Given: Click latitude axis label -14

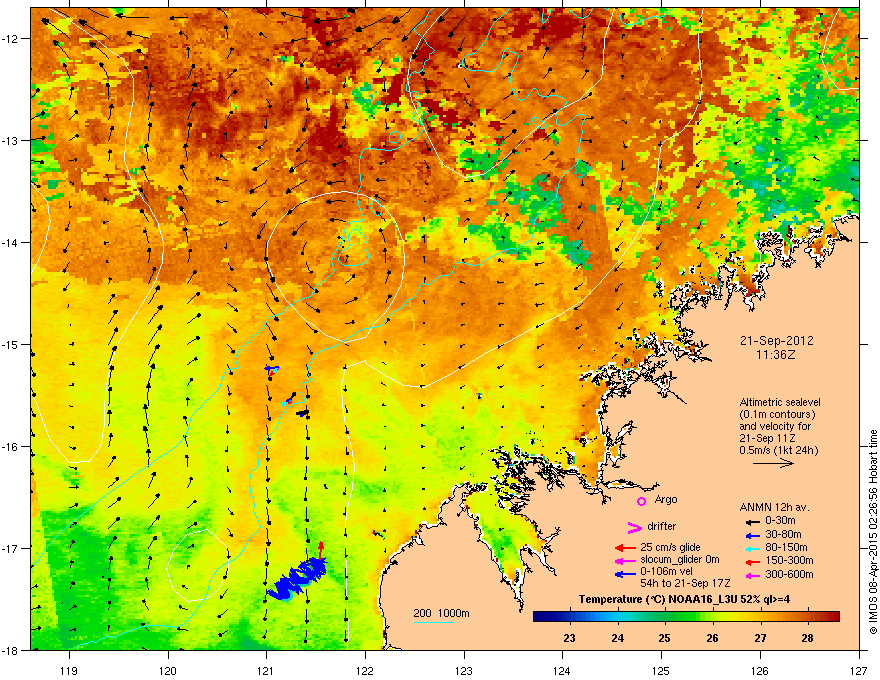Looking at the screenshot, I should click(x=11, y=243).
